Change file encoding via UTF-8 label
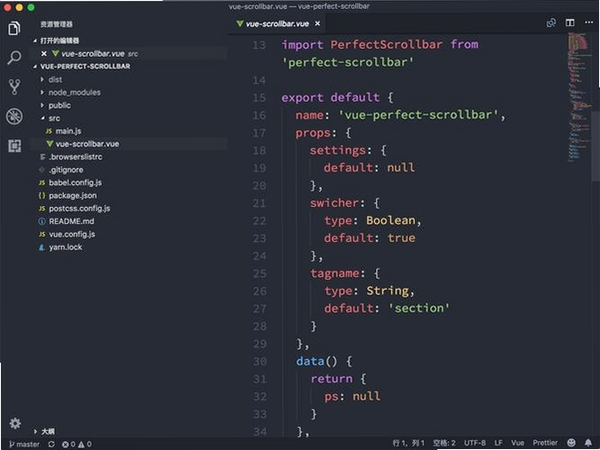 pyautogui.click(x=475, y=443)
